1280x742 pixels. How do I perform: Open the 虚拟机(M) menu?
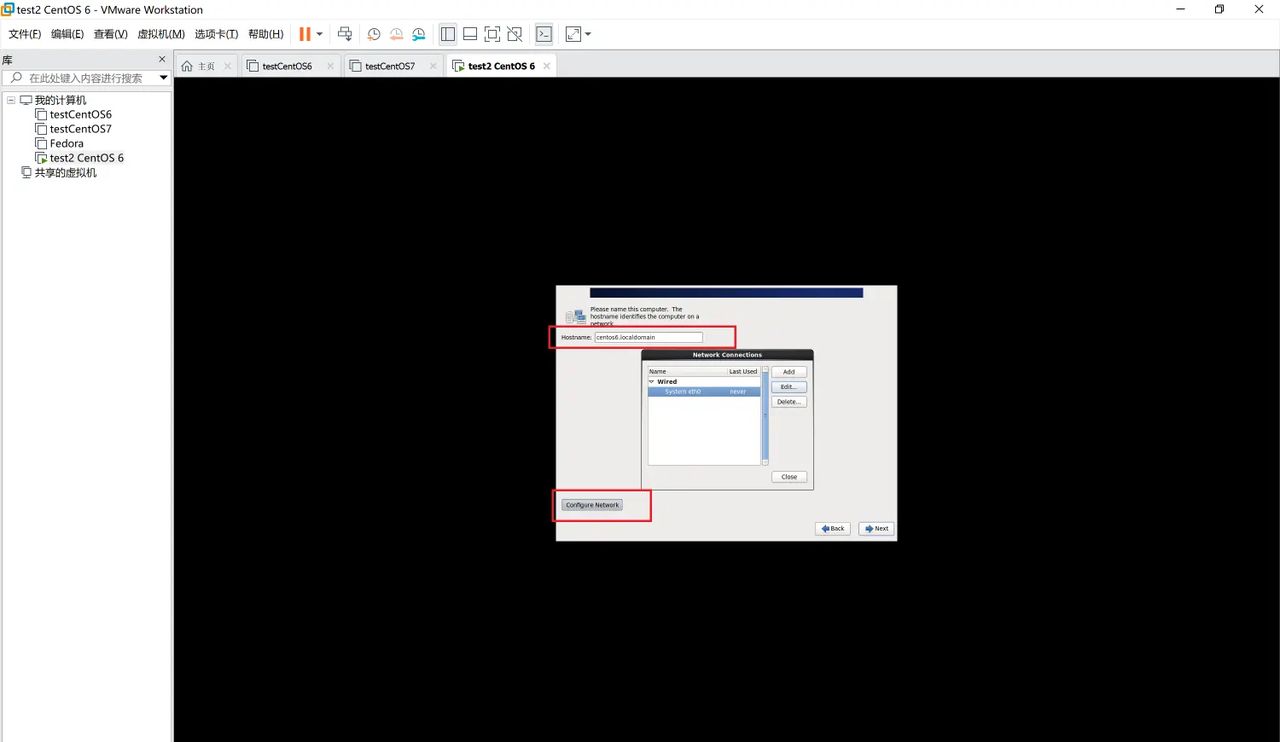(x=161, y=34)
